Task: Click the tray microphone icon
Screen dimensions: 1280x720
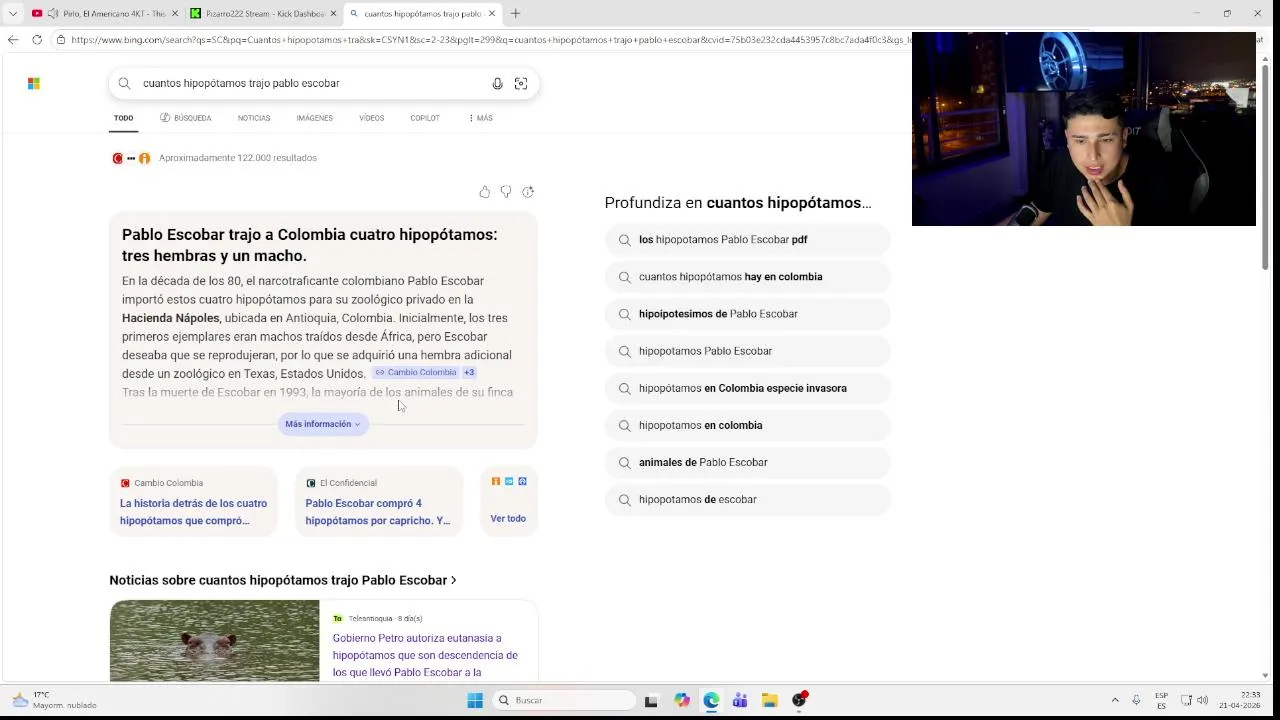Action: click(1136, 700)
